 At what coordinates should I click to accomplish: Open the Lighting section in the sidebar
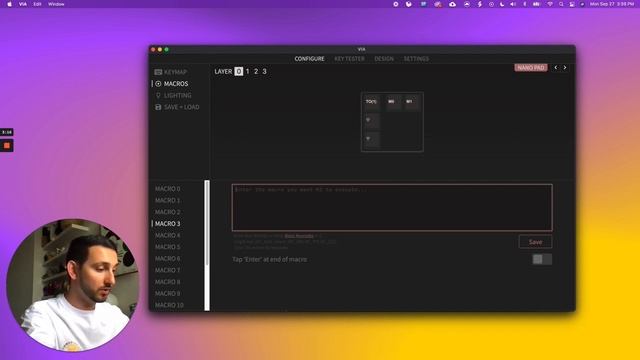(173, 96)
